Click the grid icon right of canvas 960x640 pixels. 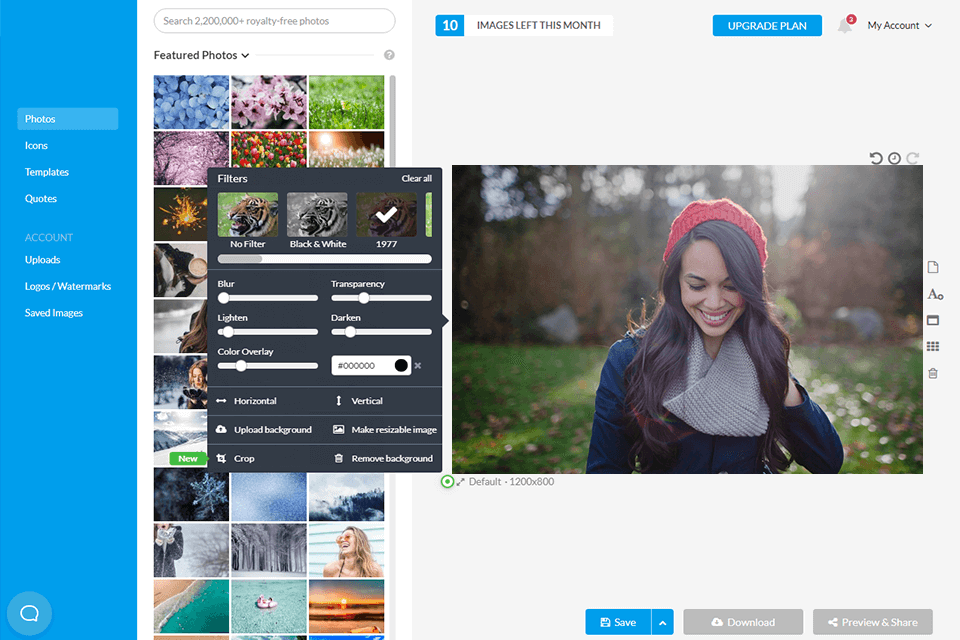click(x=933, y=347)
